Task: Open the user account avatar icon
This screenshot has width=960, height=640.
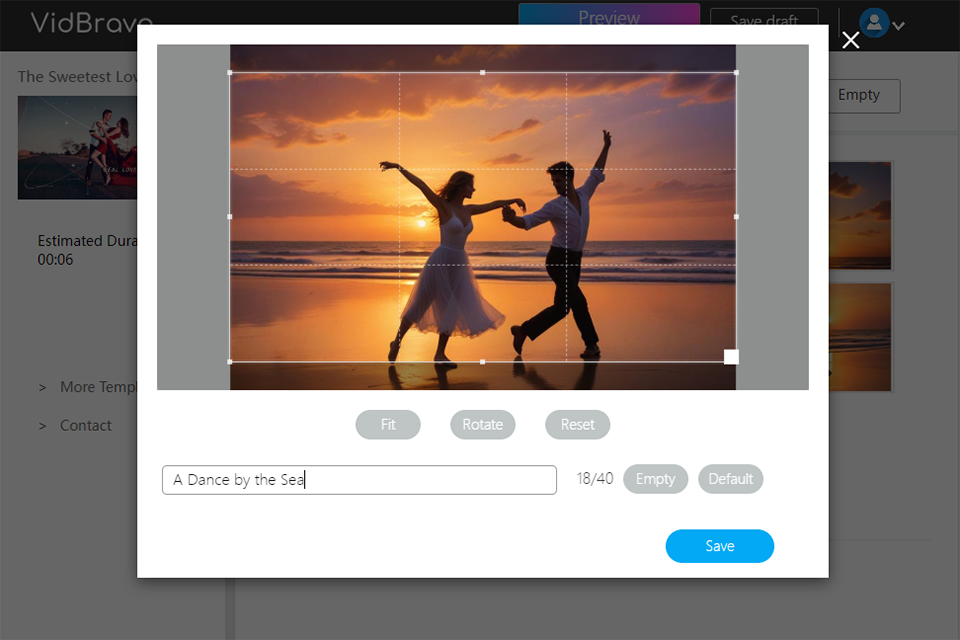Action: click(874, 23)
